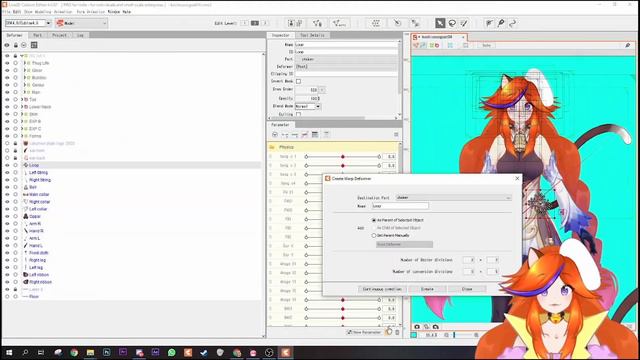Toggle visibility eye for Left String
Viewport: 640px width, 360px height.
(x=7, y=173)
